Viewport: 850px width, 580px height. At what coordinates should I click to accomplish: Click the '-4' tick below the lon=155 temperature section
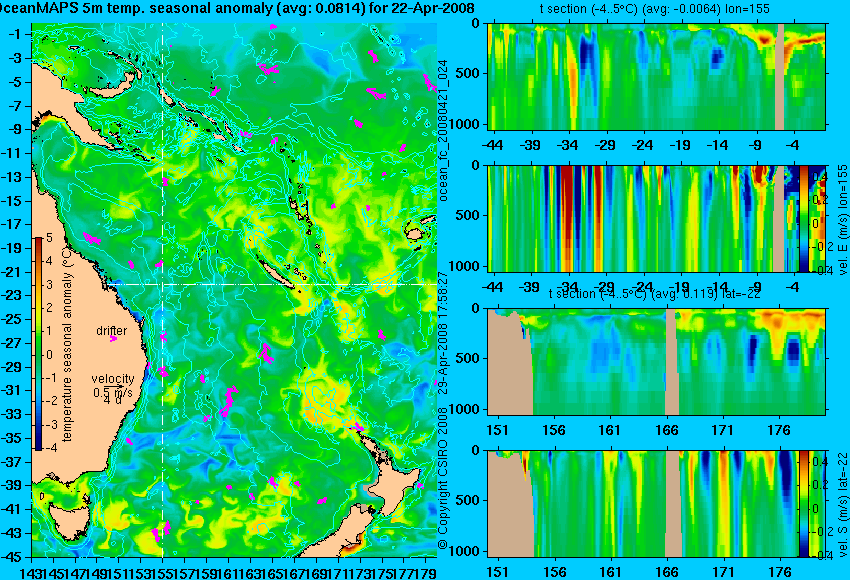[793, 145]
